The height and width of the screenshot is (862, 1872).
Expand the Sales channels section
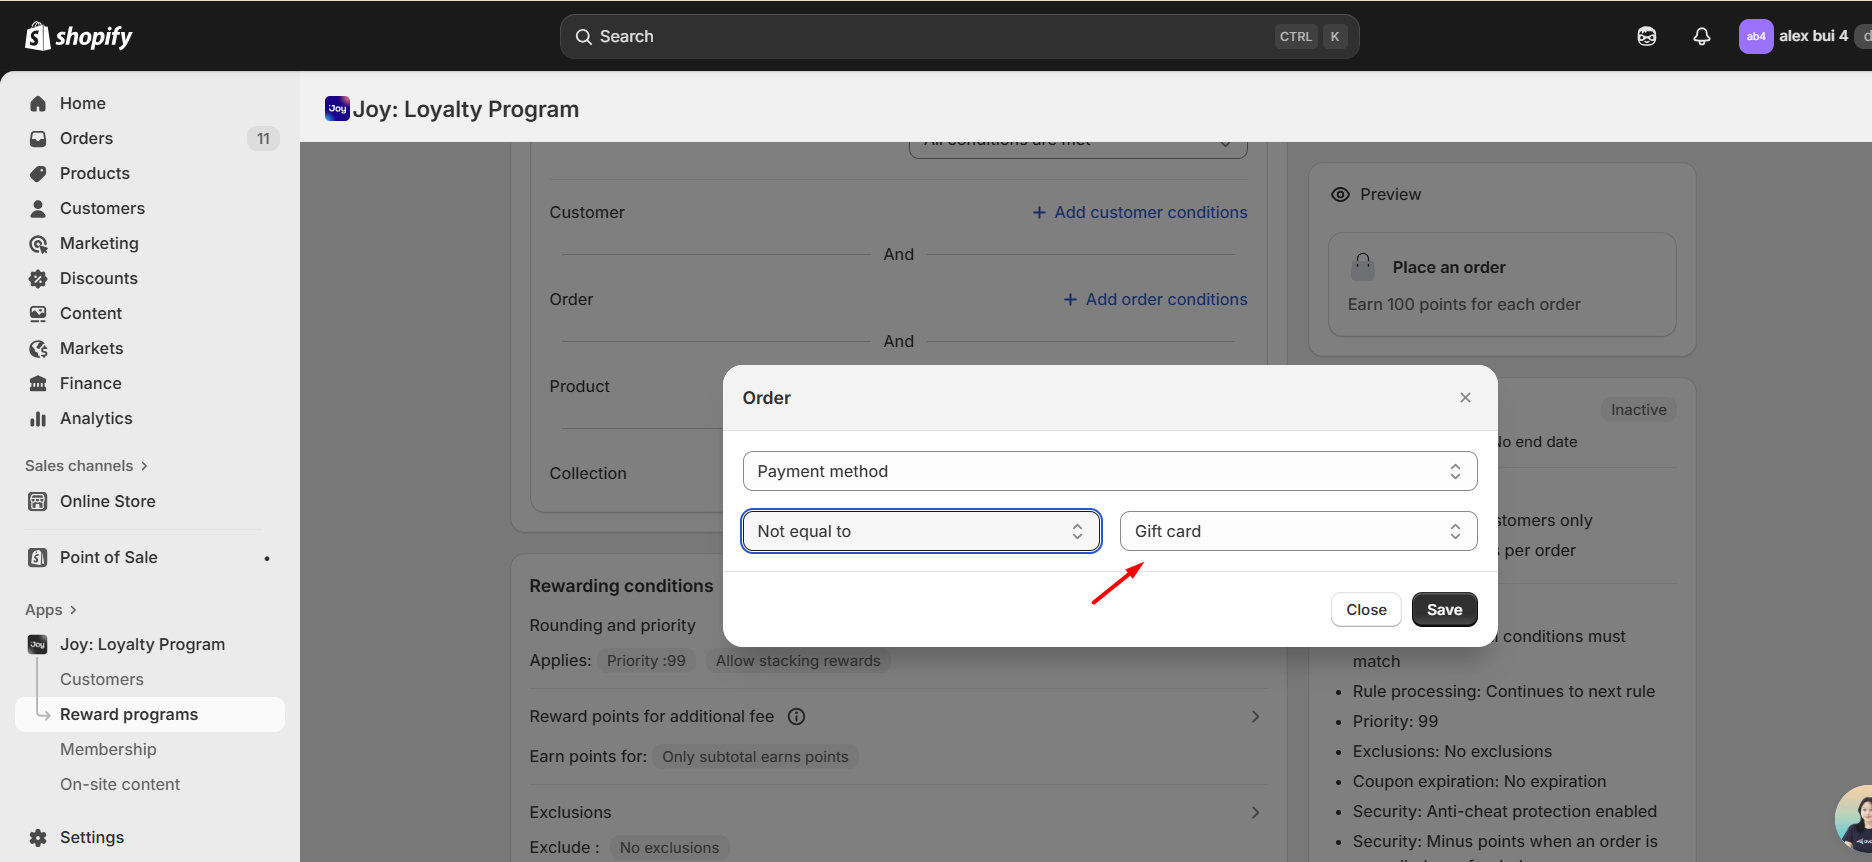86,466
